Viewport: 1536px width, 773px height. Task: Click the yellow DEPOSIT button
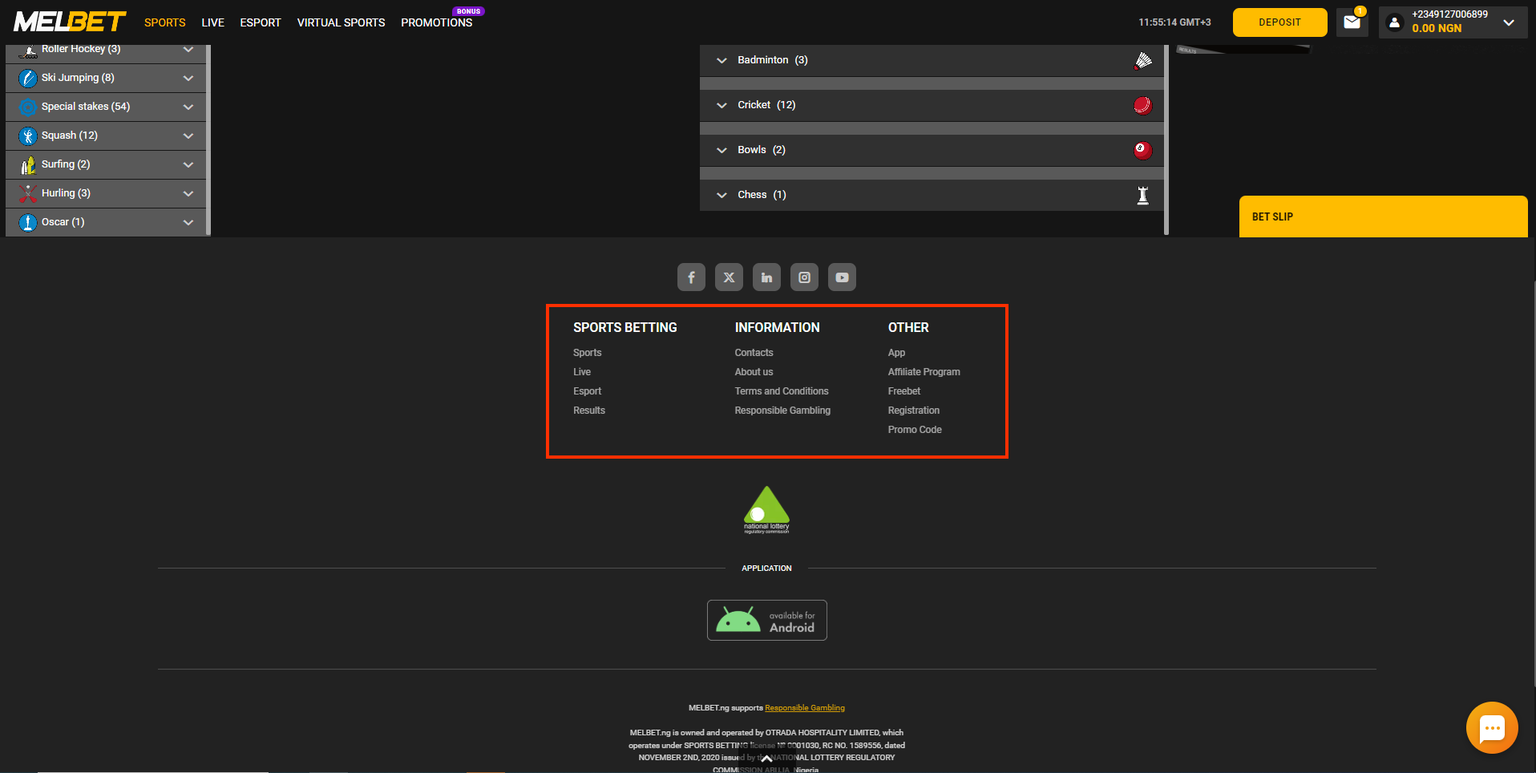(x=1279, y=22)
